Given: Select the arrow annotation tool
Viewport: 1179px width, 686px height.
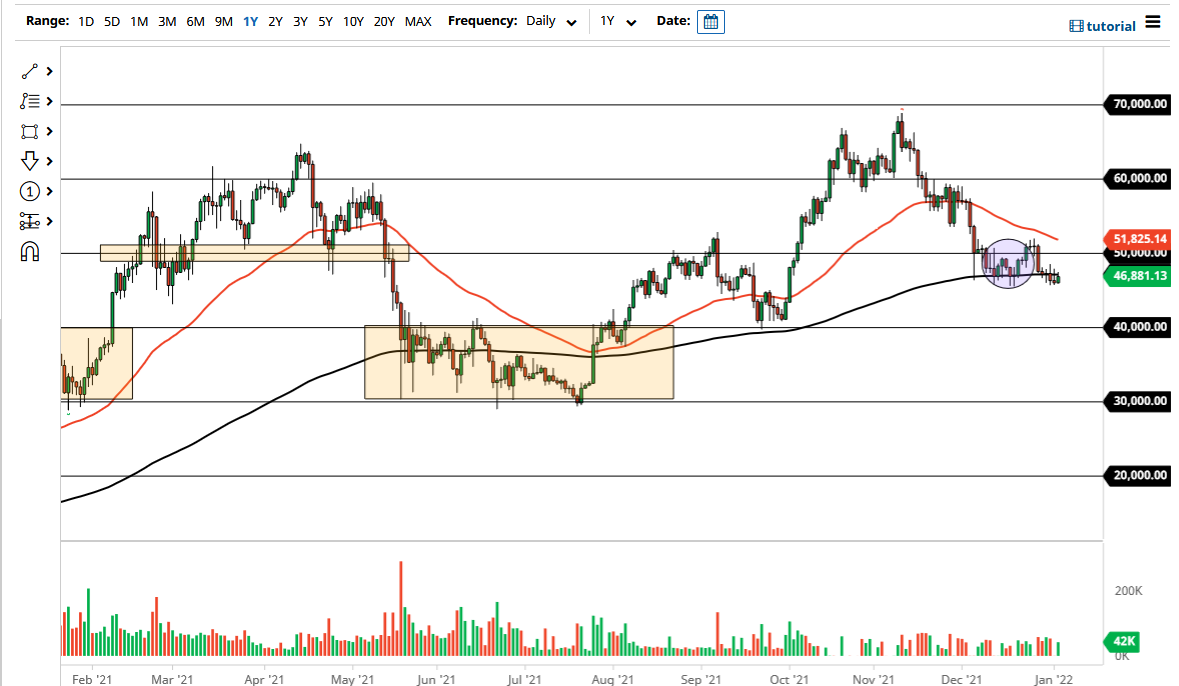Looking at the screenshot, I should pos(27,161).
